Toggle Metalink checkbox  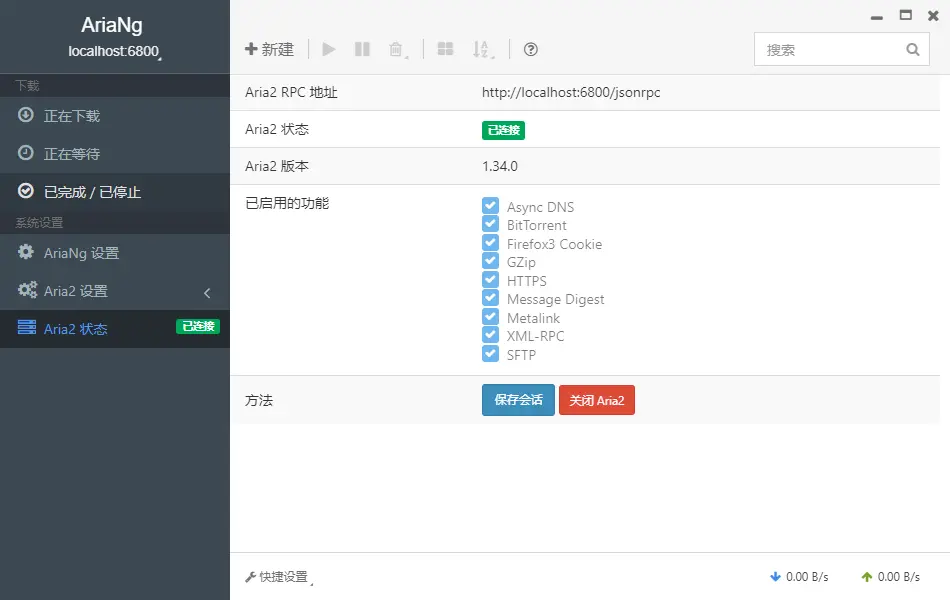pyautogui.click(x=491, y=316)
